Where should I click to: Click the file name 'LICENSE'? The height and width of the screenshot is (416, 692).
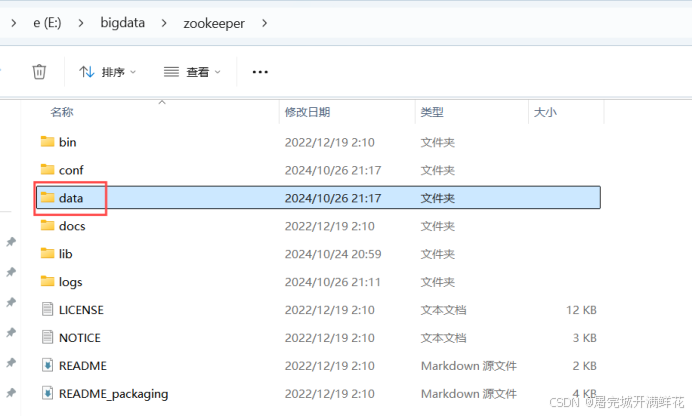tap(81, 310)
